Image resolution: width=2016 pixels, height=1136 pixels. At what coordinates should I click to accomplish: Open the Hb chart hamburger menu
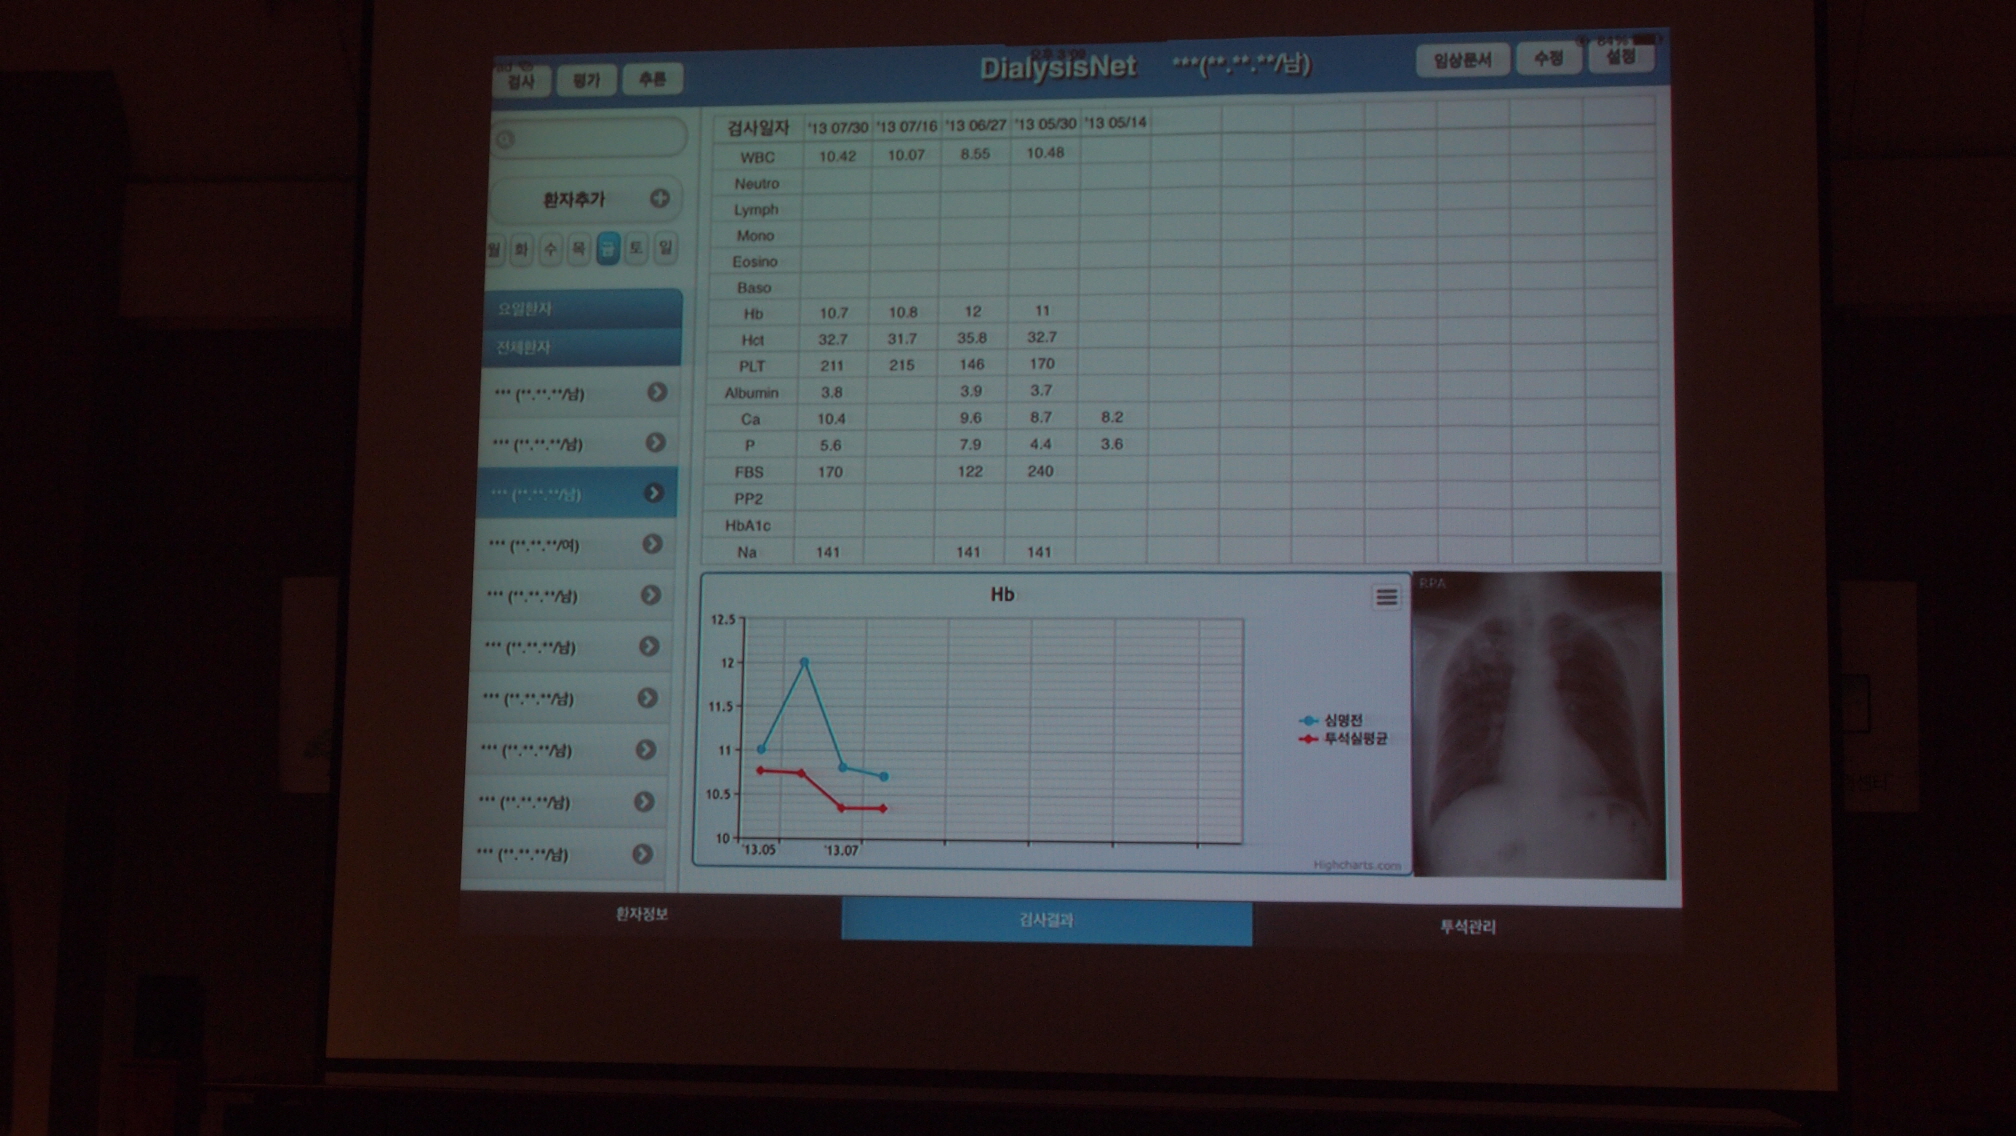(1386, 597)
